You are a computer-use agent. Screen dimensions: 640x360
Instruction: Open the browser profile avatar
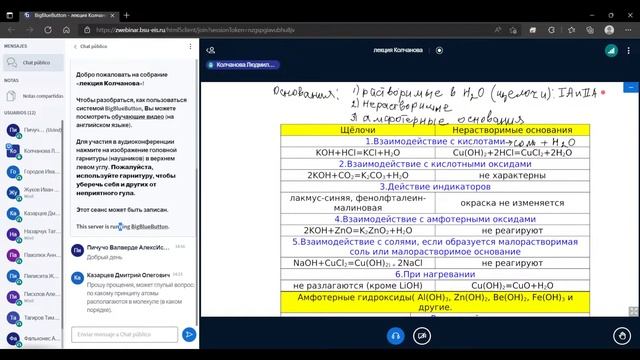click(609, 30)
